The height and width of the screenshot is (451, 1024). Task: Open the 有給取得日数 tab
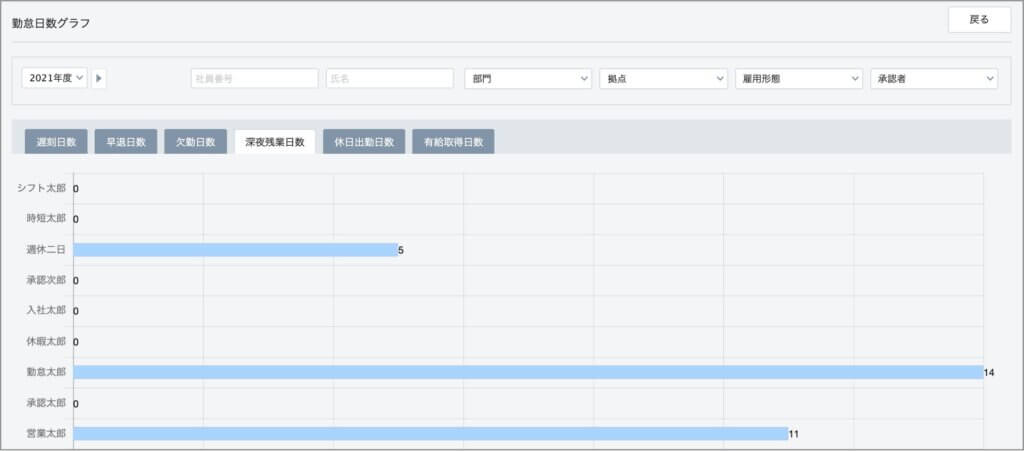(x=453, y=142)
